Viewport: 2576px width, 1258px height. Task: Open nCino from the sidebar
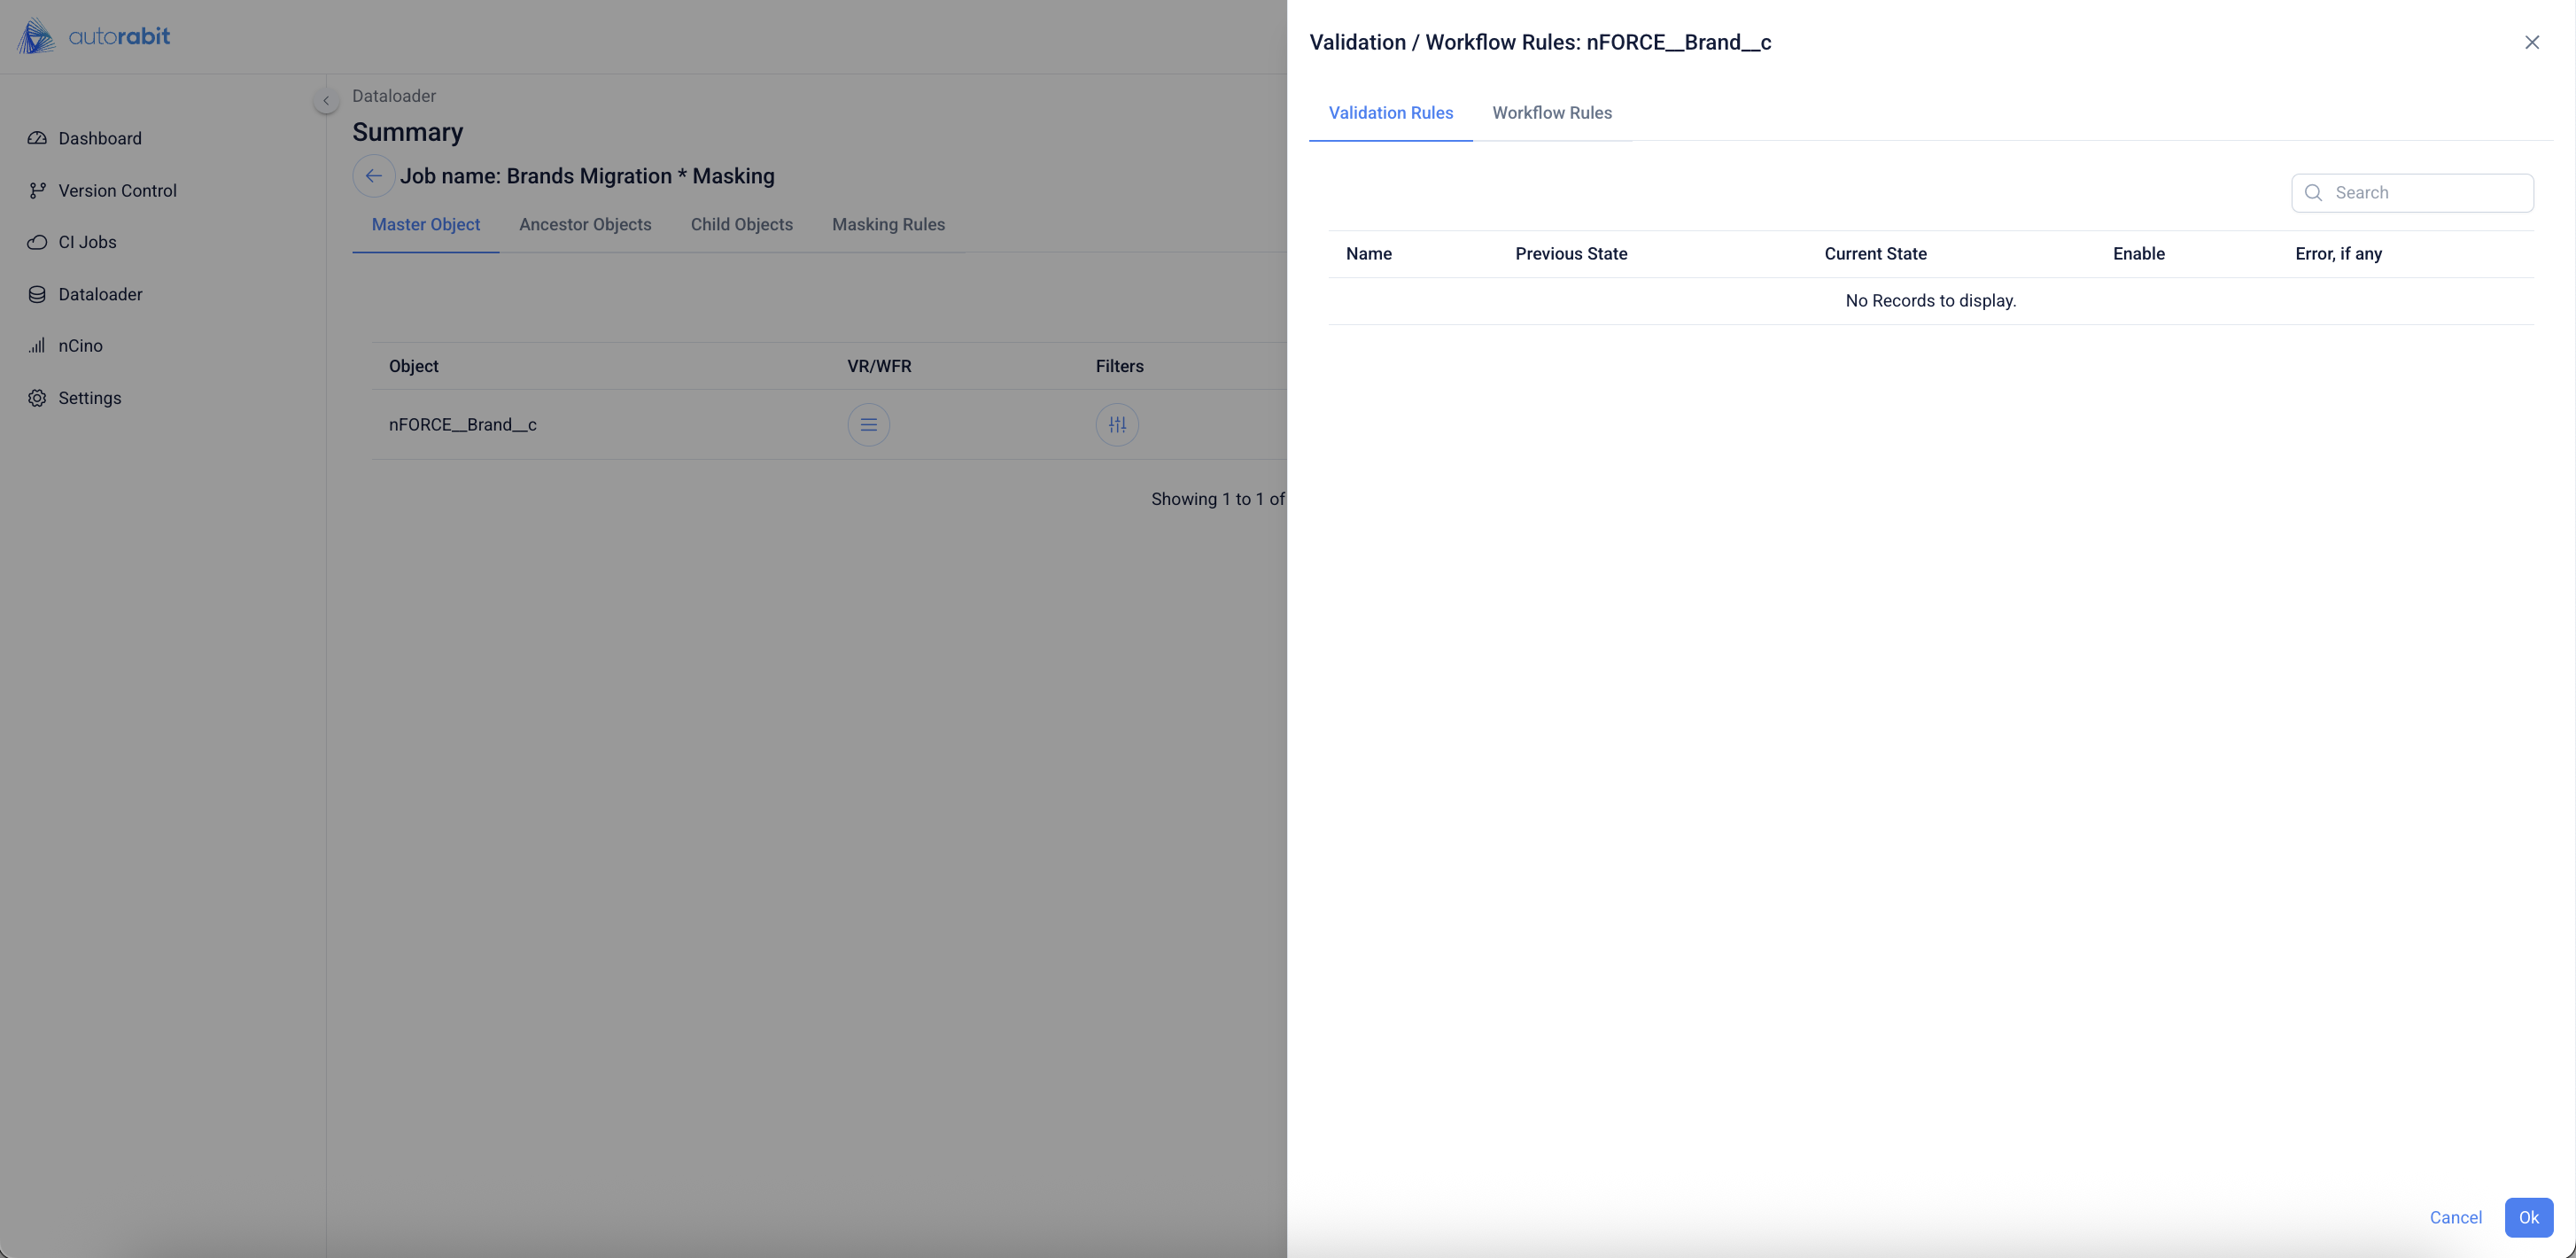[80, 346]
